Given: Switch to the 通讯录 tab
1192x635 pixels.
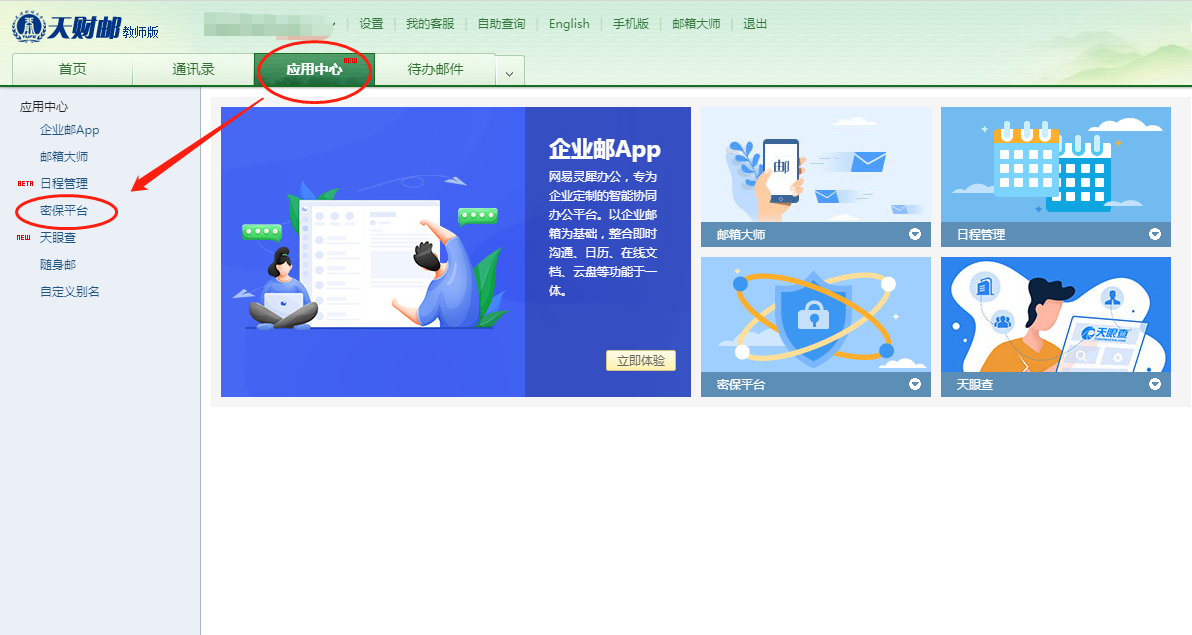Looking at the screenshot, I should (193, 70).
